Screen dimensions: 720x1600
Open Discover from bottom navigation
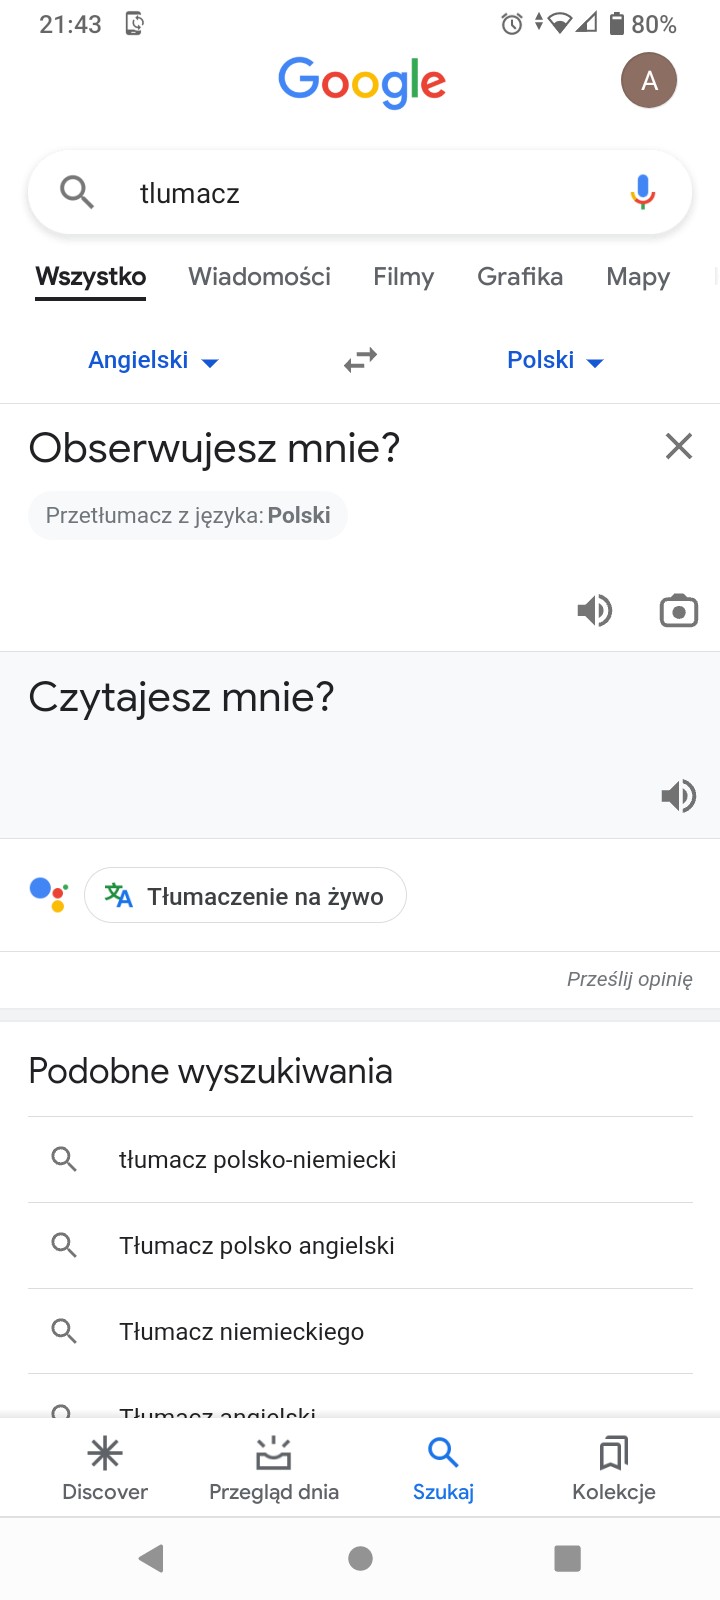pyautogui.click(x=105, y=1468)
